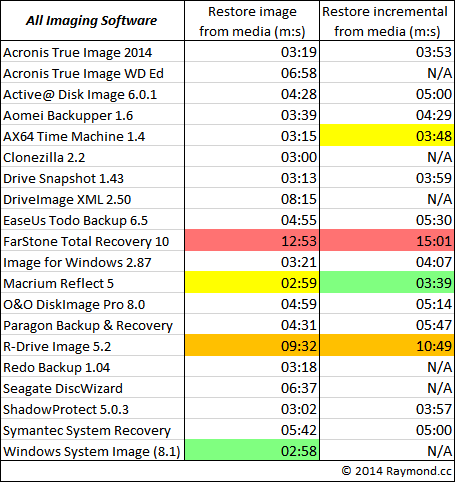
Task: Select 'ShadowProtect 5.0.3' name cell
Action: [93, 409]
